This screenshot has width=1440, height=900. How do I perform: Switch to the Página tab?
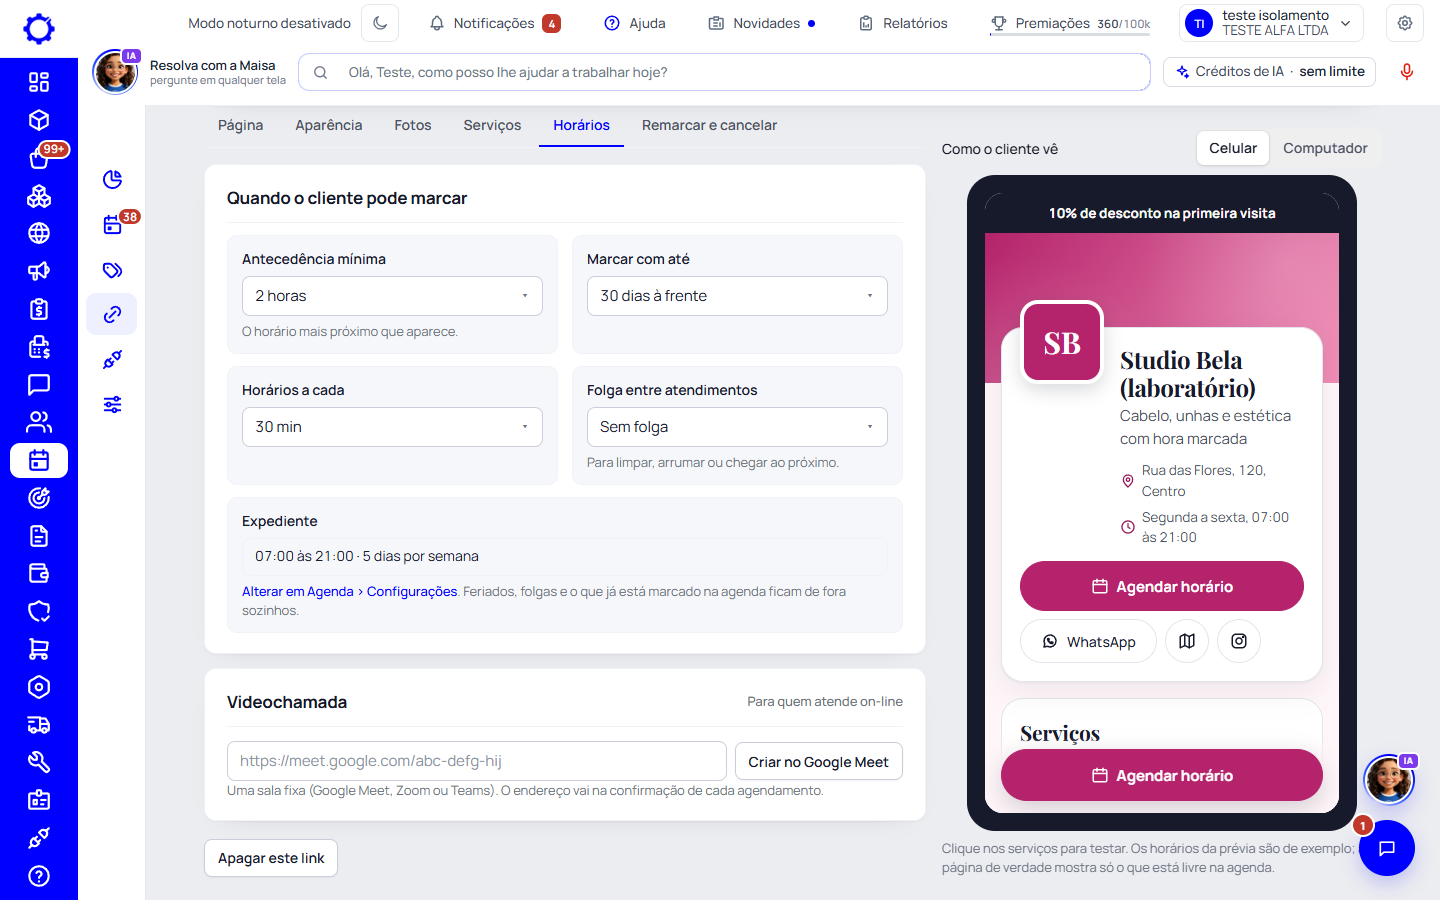pos(241,125)
